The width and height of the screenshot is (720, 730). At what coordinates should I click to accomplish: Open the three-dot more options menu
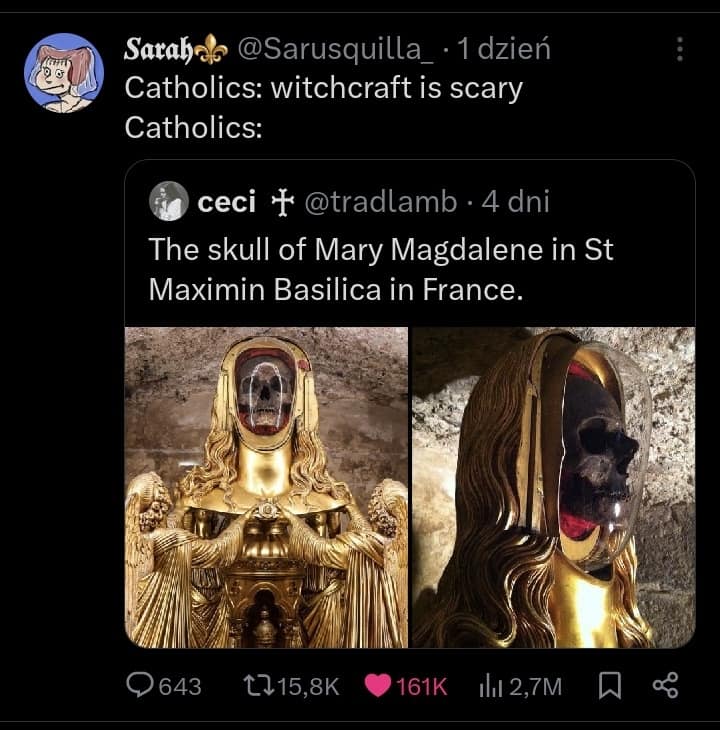tap(680, 49)
